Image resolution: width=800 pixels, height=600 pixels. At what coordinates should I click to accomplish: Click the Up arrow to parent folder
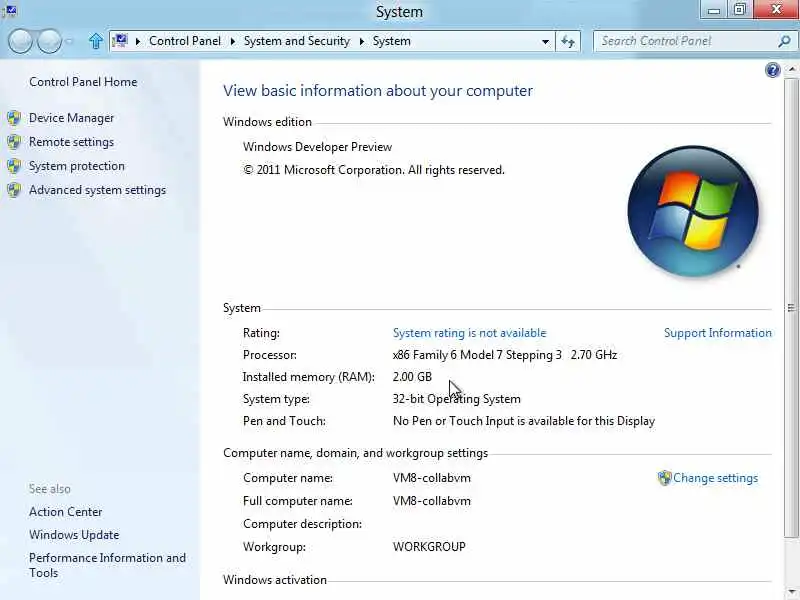tap(95, 41)
